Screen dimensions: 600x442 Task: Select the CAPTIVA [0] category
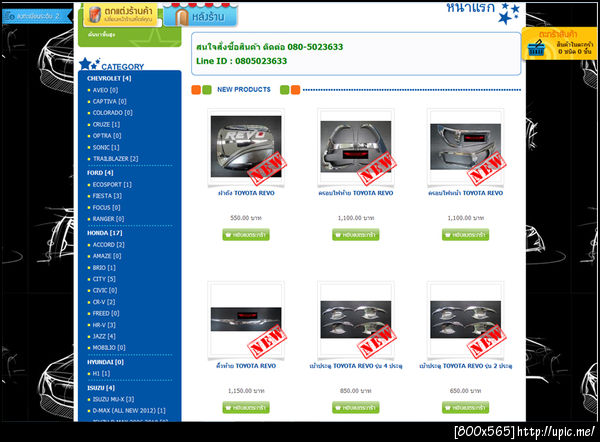pos(109,101)
